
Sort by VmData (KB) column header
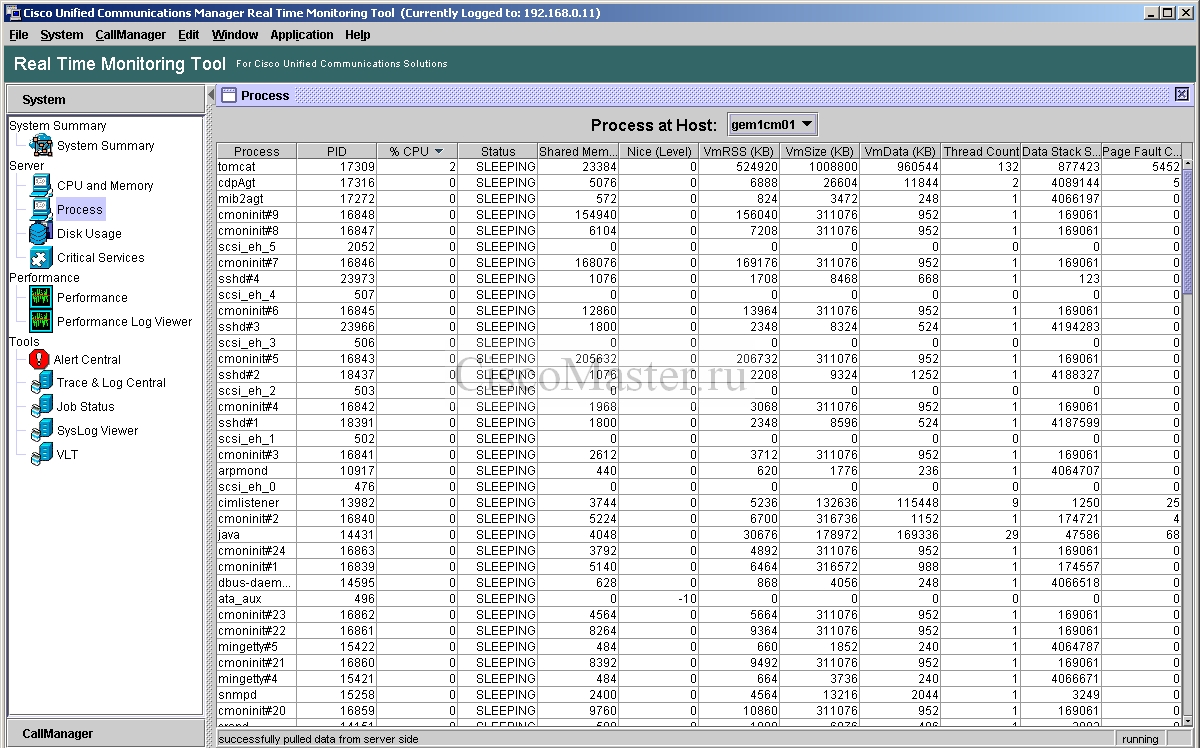900,151
